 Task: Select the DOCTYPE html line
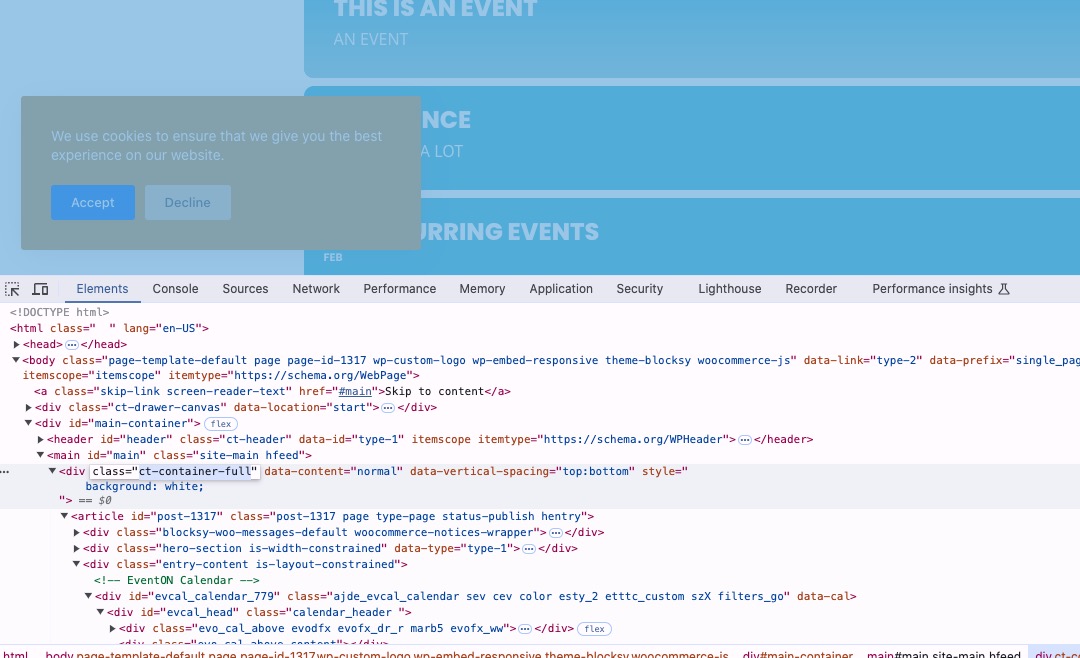59,312
